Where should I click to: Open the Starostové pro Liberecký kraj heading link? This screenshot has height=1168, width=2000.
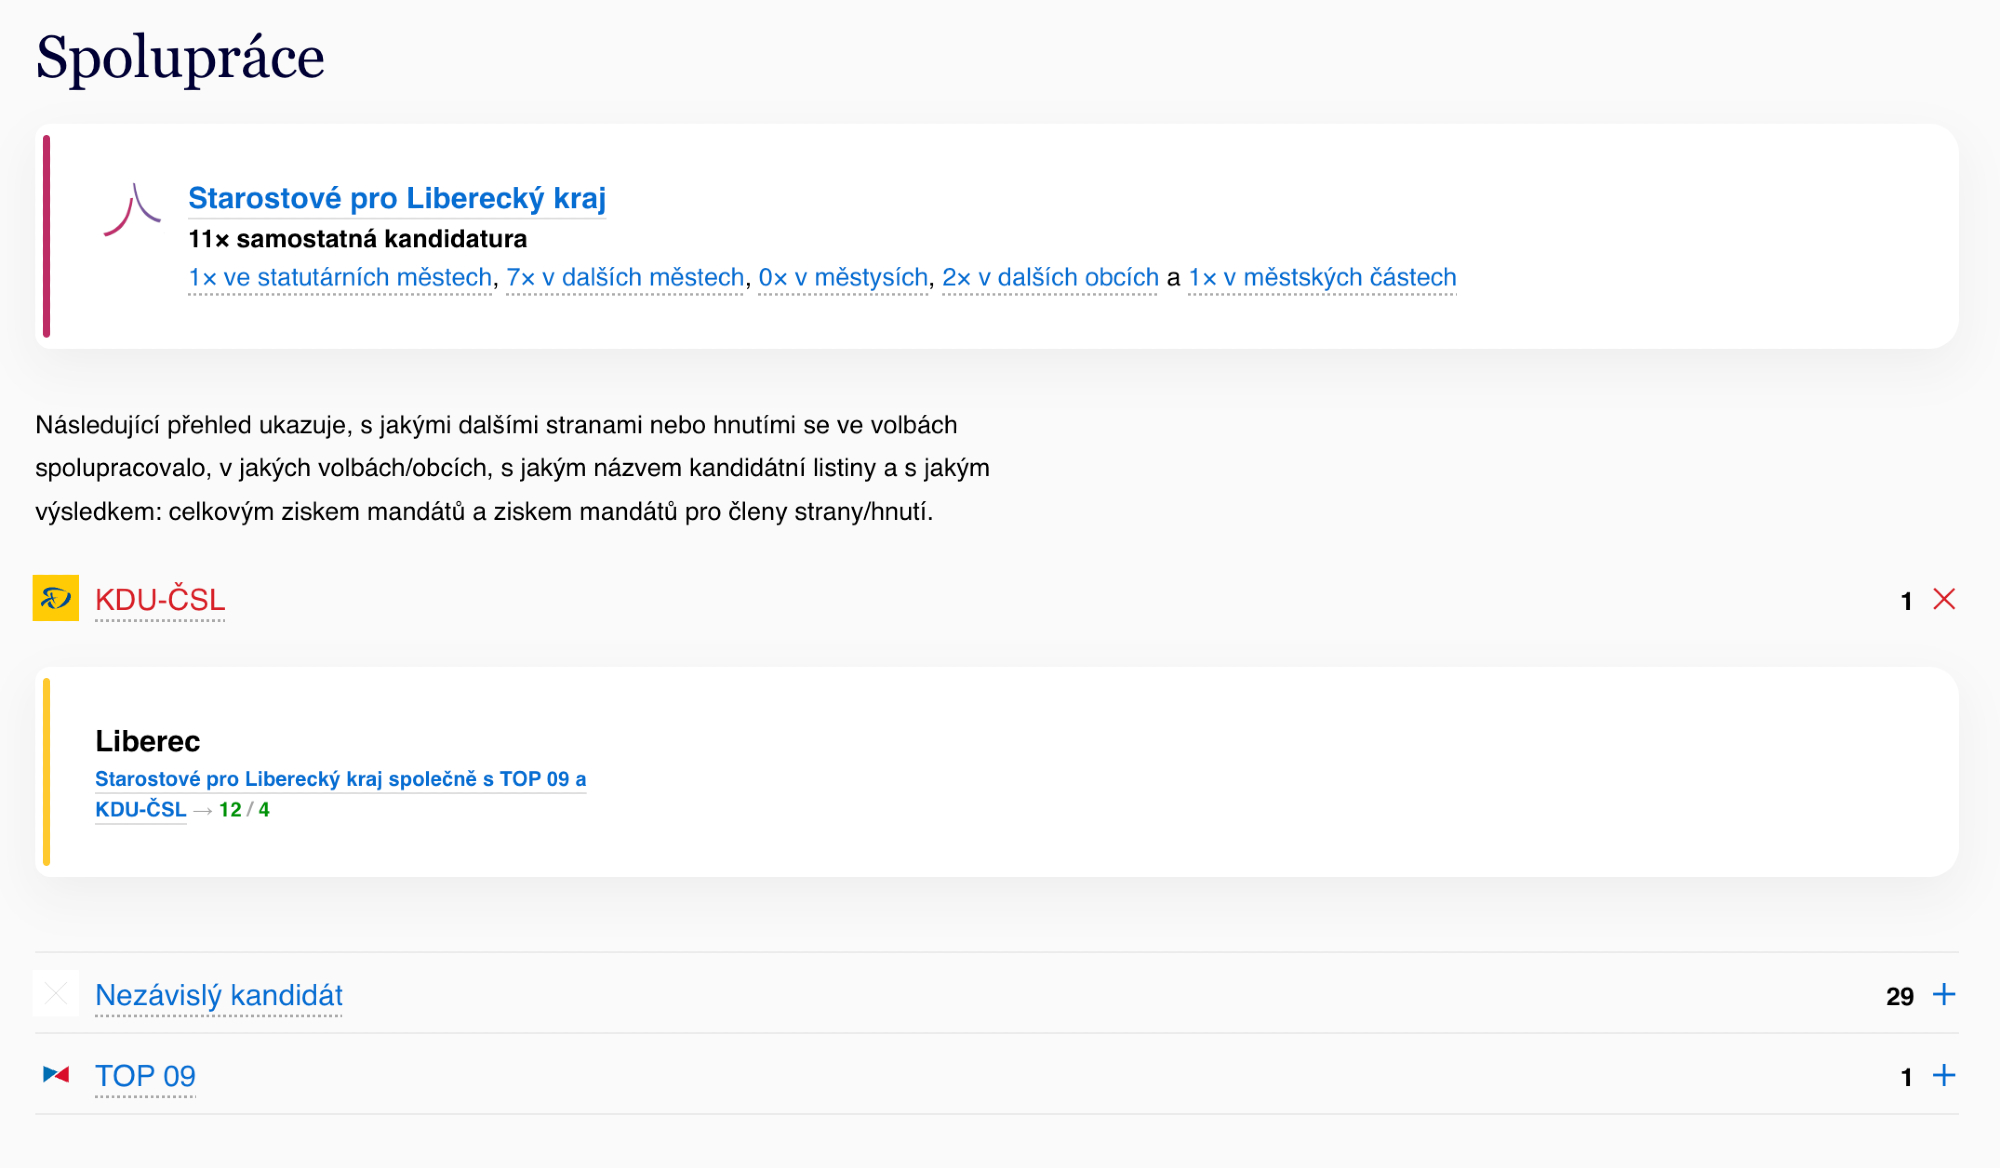pos(397,198)
